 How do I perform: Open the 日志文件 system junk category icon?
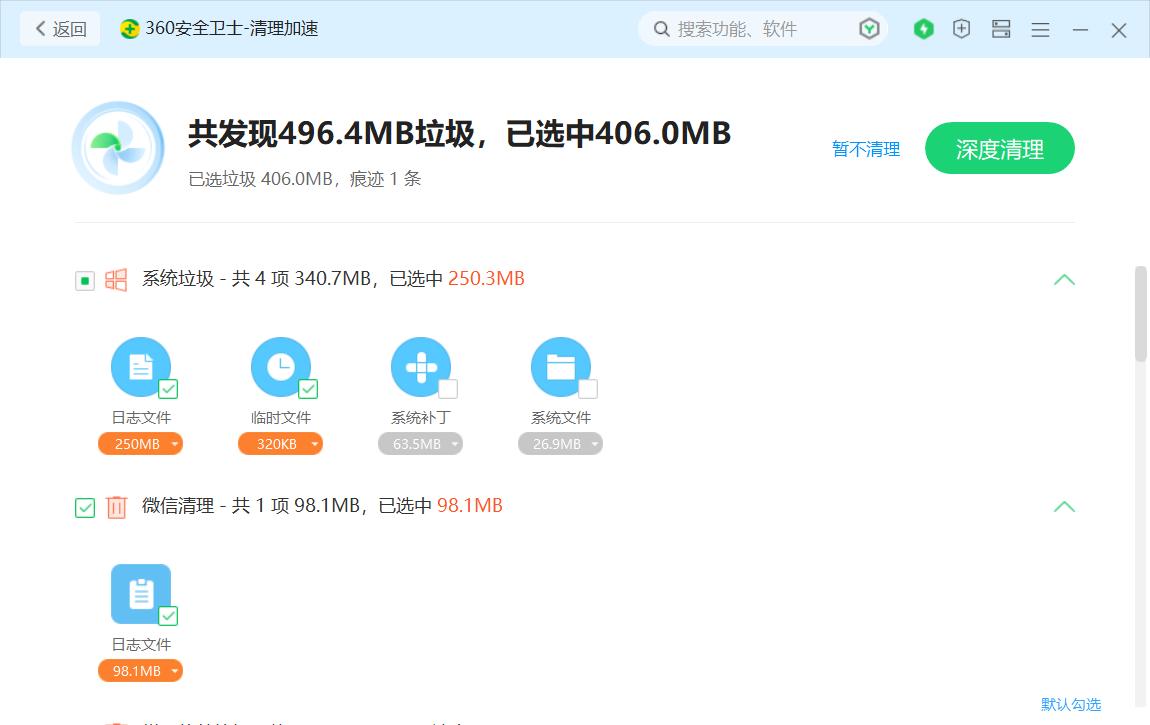(x=141, y=366)
